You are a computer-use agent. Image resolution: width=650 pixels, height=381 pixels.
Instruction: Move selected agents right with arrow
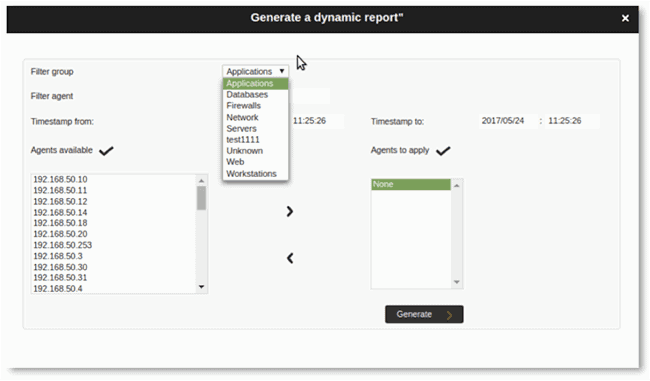290,211
